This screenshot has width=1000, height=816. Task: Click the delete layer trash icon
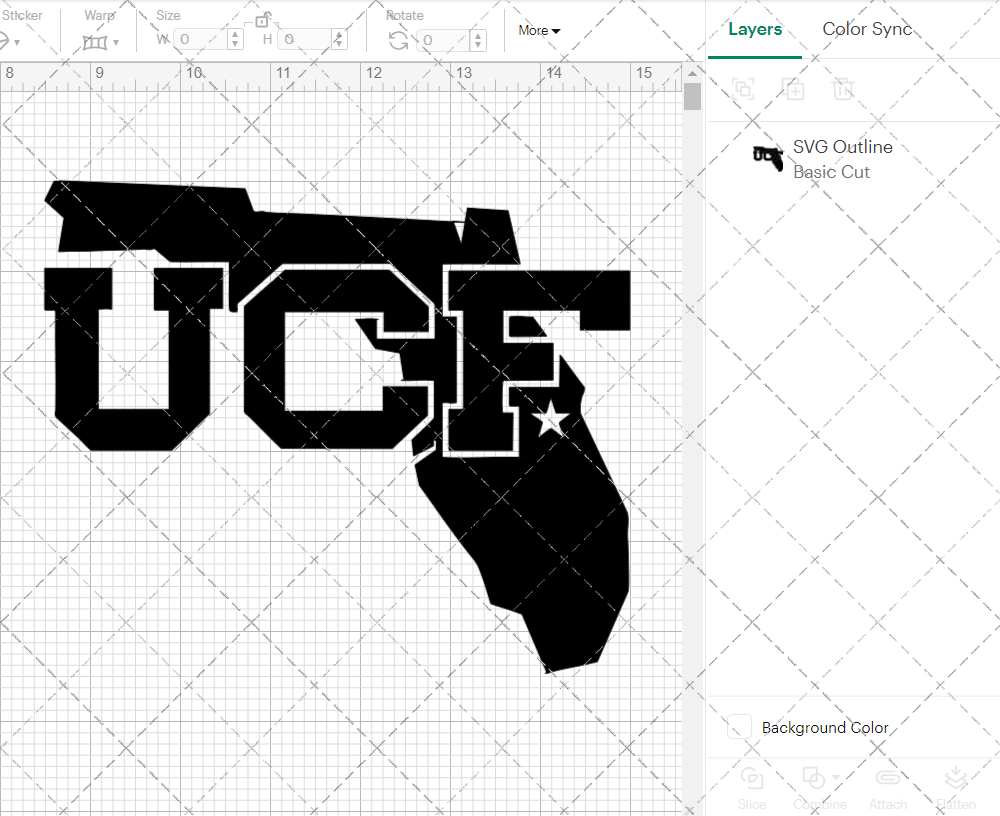pos(843,90)
